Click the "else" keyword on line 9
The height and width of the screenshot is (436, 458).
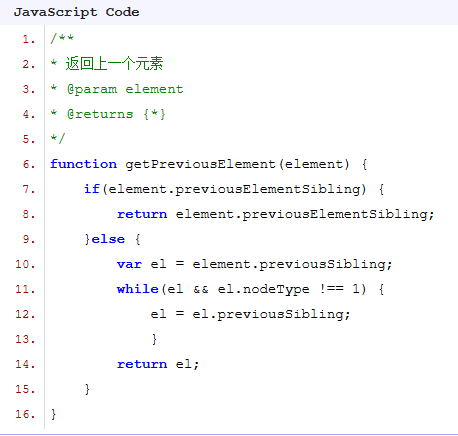[x=108, y=239]
